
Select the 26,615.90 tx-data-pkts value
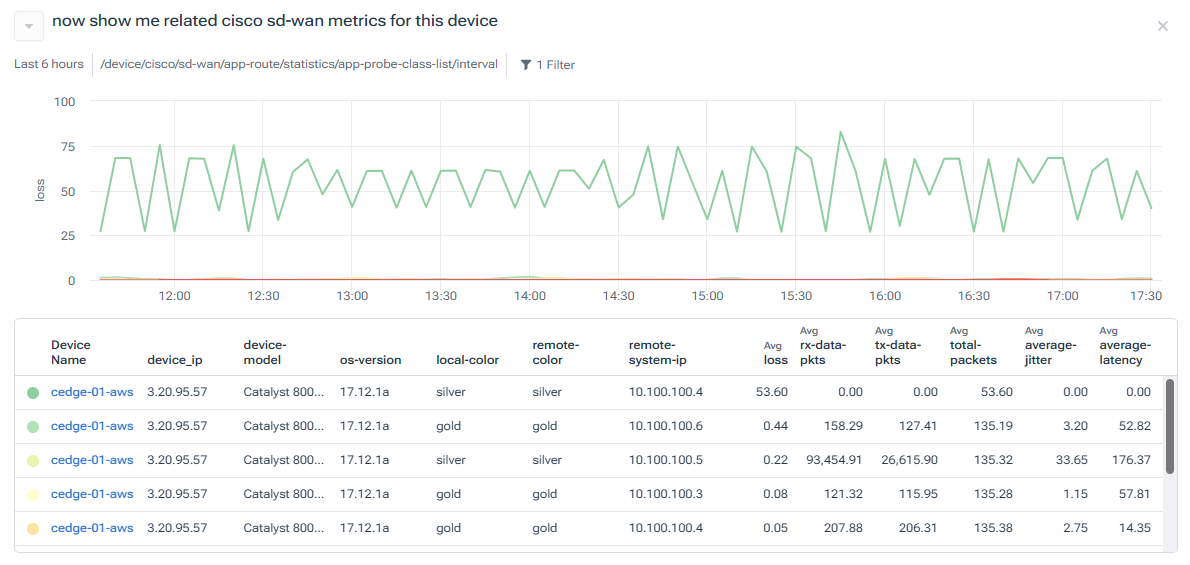tap(909, 460)
